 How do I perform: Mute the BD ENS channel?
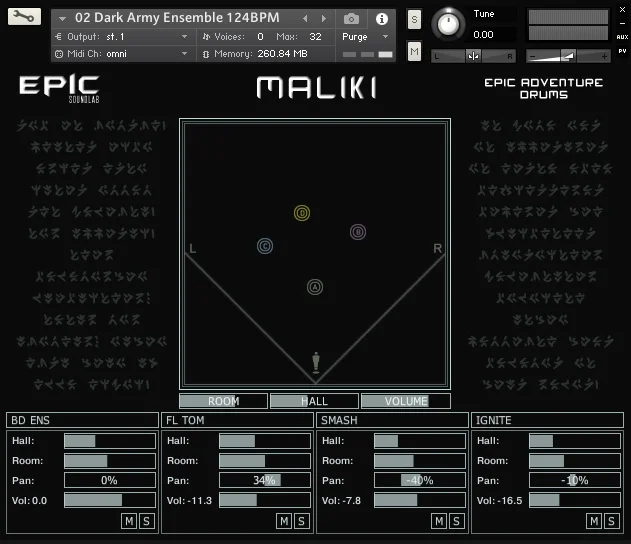[x=129, y=521]
